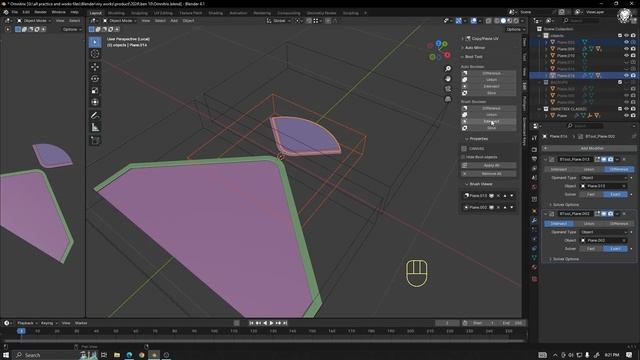Click the Add Modifier button
640x360 pixels.
tap(589, 148)
